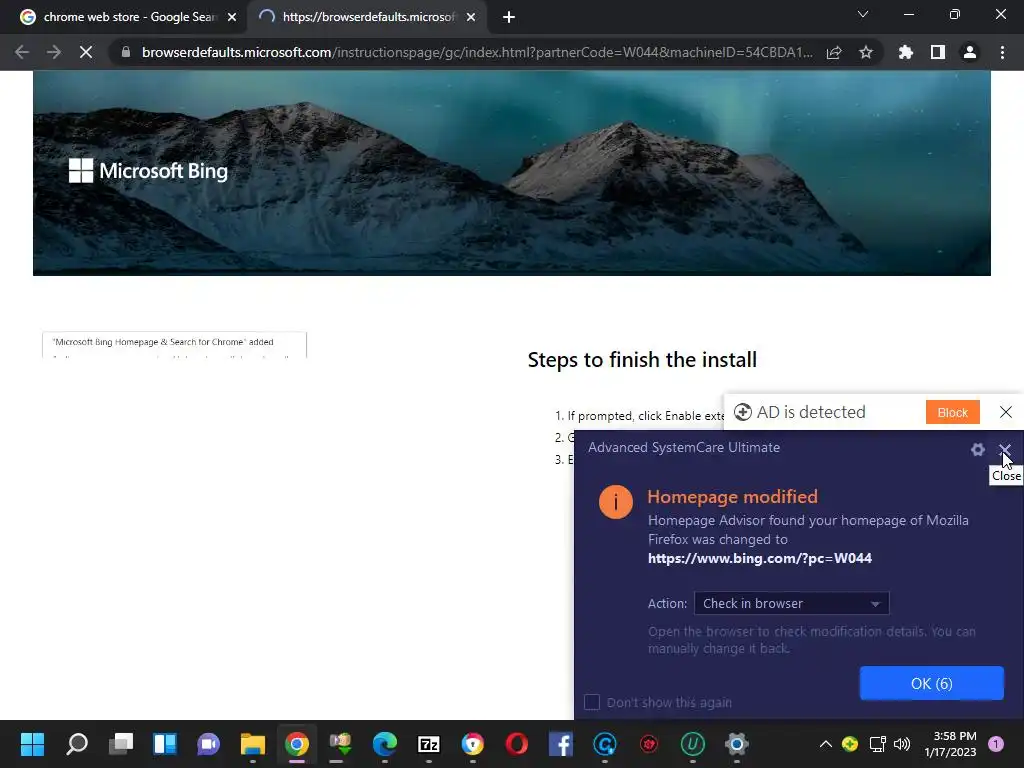The image size is (1024, 768).
Task: Close the chrome web store tab
Action: (232, 18)
